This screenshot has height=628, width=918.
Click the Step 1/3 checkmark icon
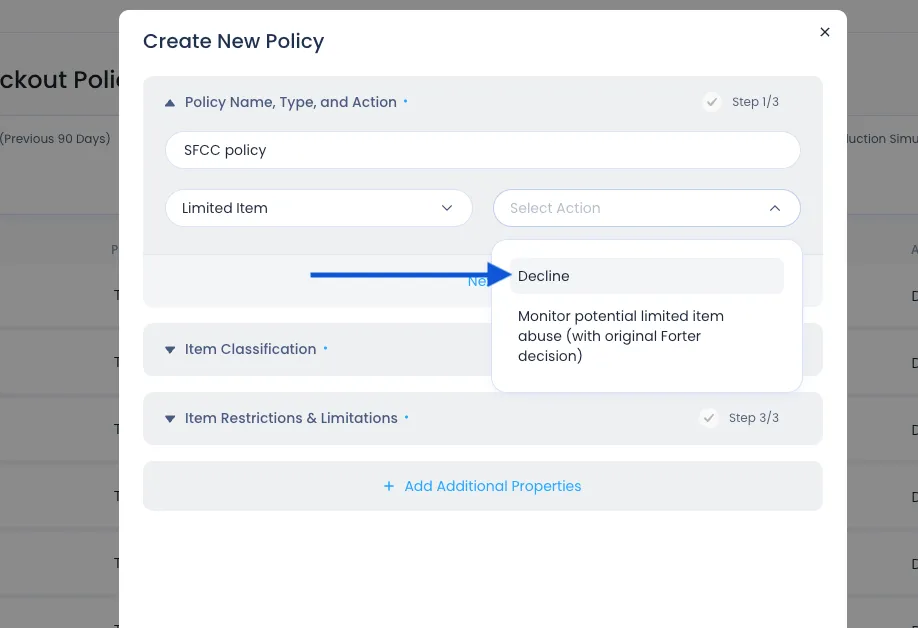click(x=711, y=102)
